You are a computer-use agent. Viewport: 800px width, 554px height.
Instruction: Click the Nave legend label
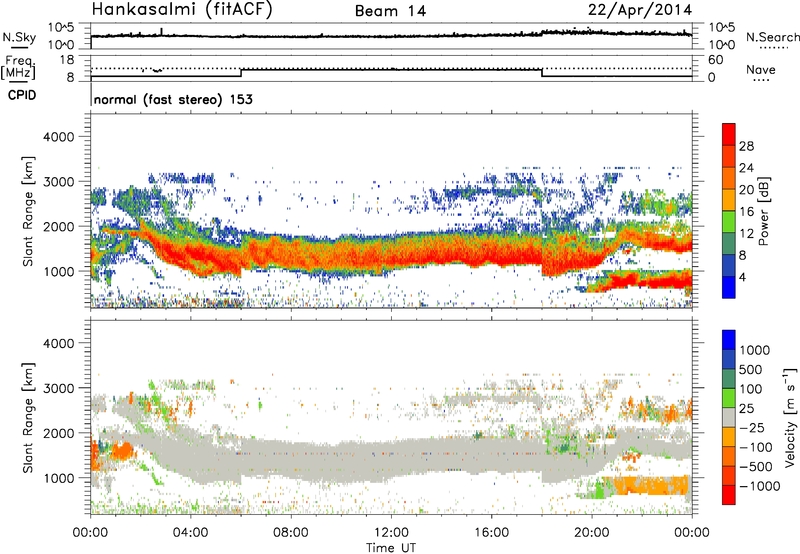pos(761,69)
